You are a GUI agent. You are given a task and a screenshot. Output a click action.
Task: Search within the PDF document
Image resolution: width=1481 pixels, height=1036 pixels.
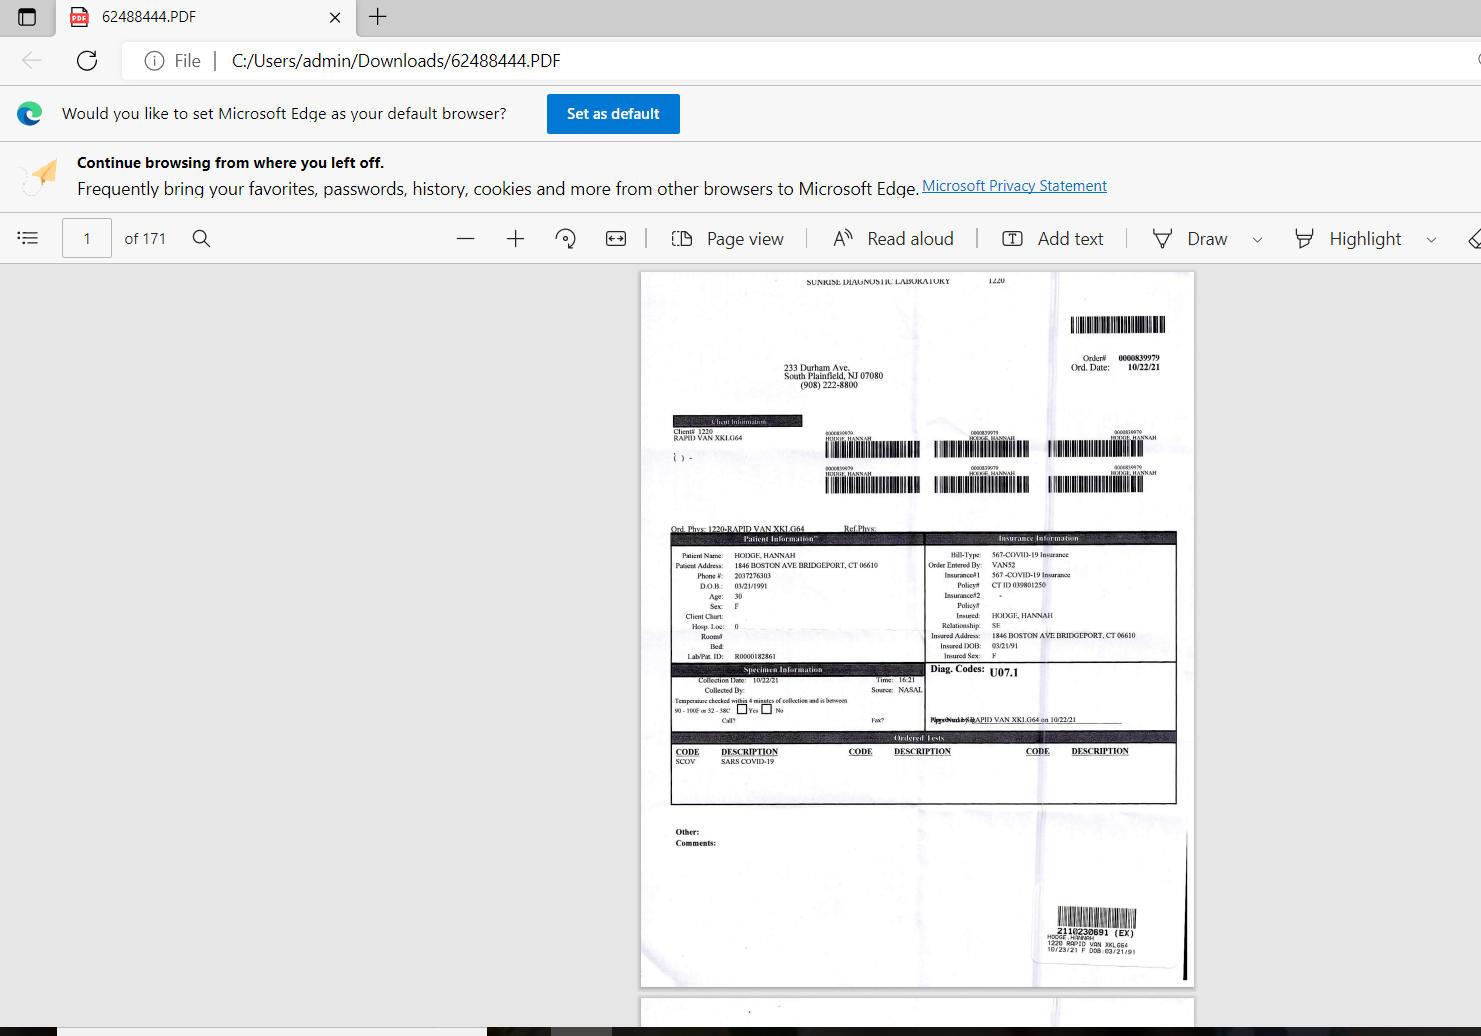pyautogui.click(x=201, y=238)
